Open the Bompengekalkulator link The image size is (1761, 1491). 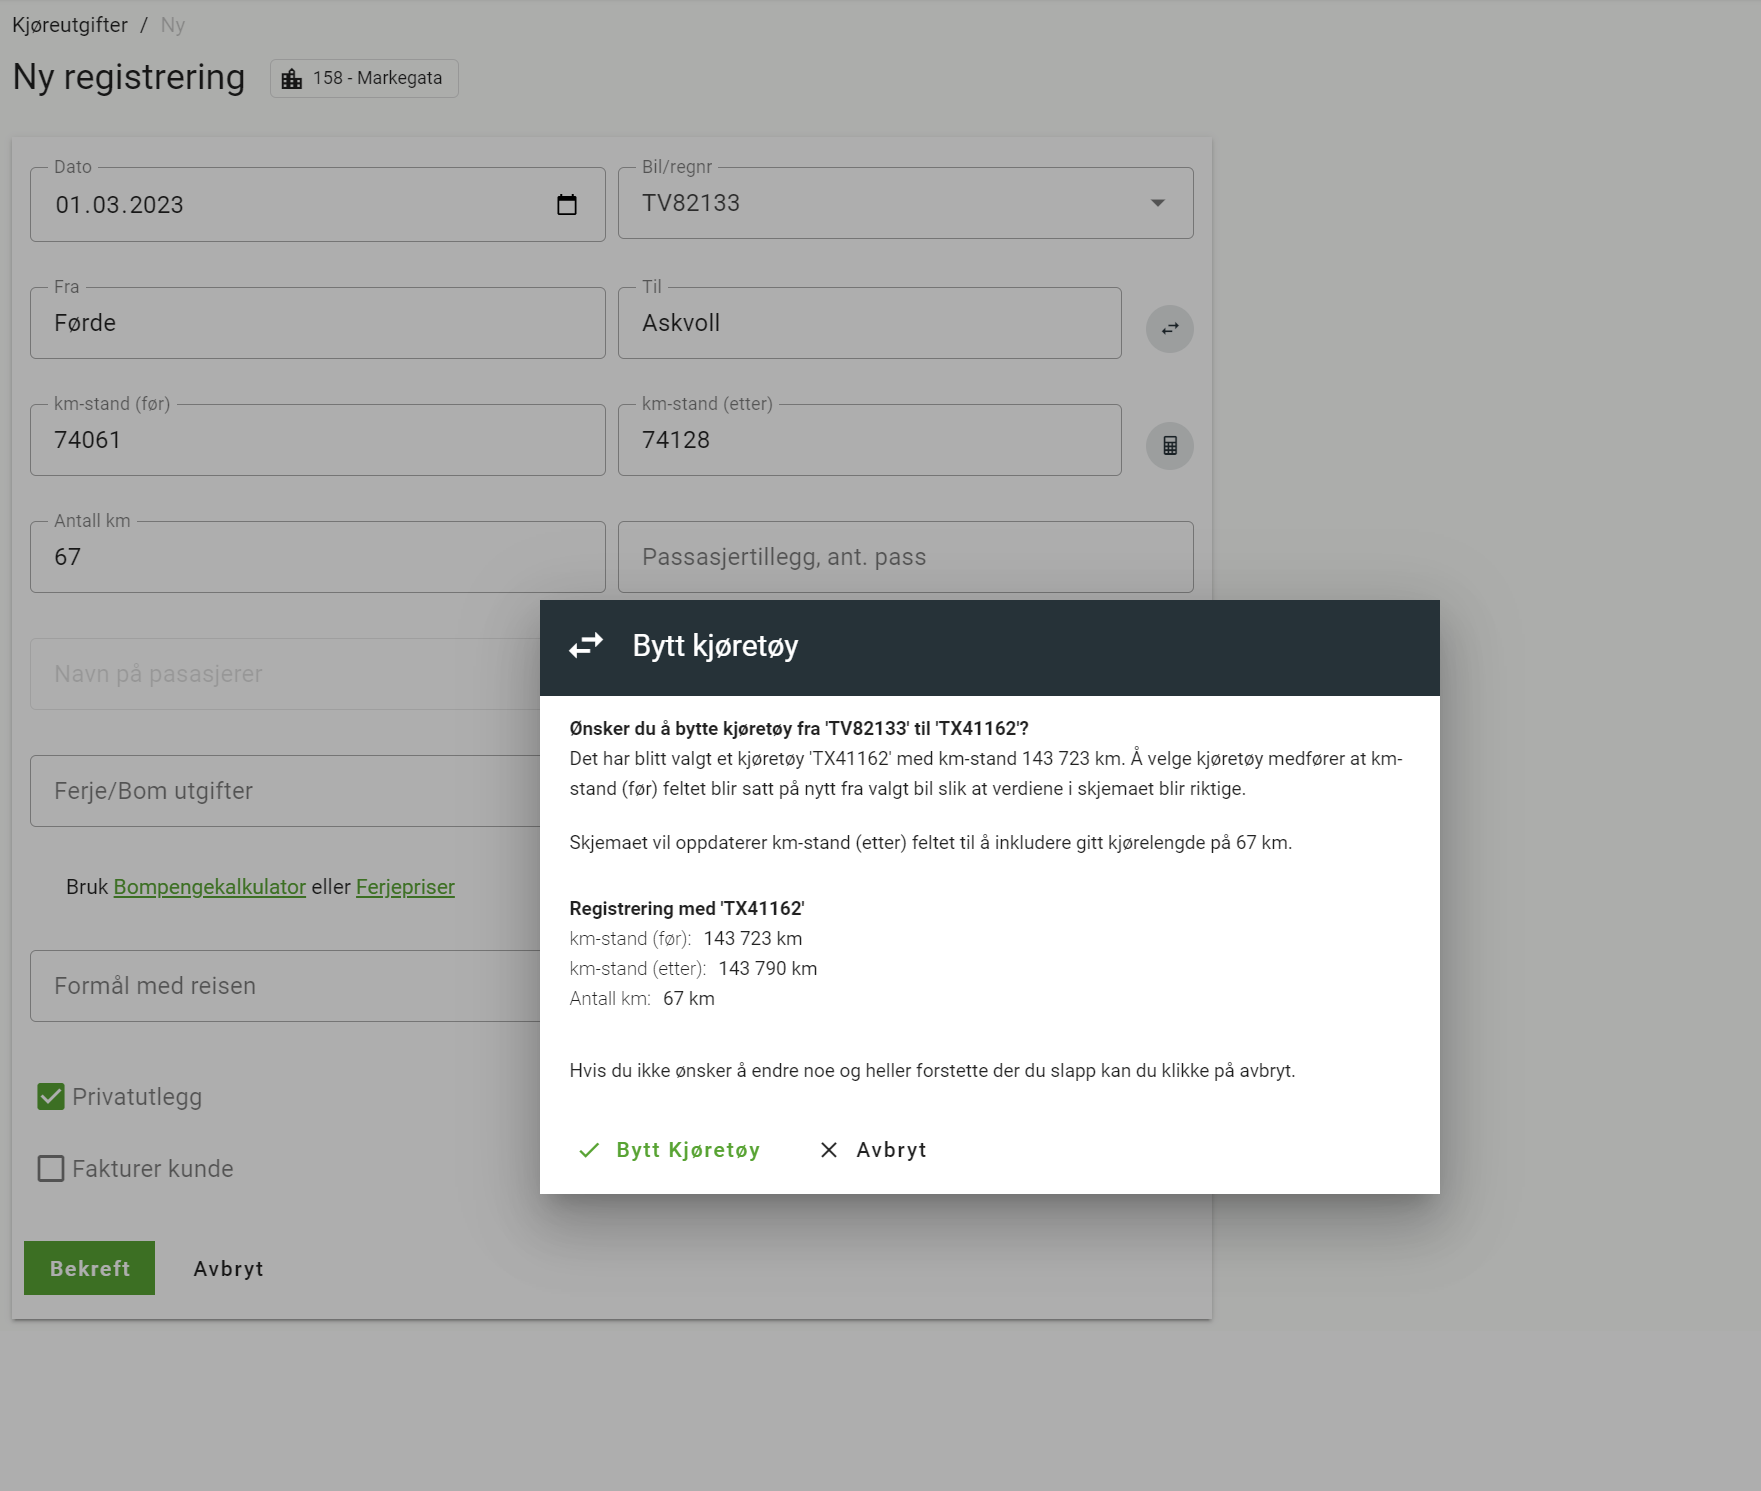coord(210,887)
